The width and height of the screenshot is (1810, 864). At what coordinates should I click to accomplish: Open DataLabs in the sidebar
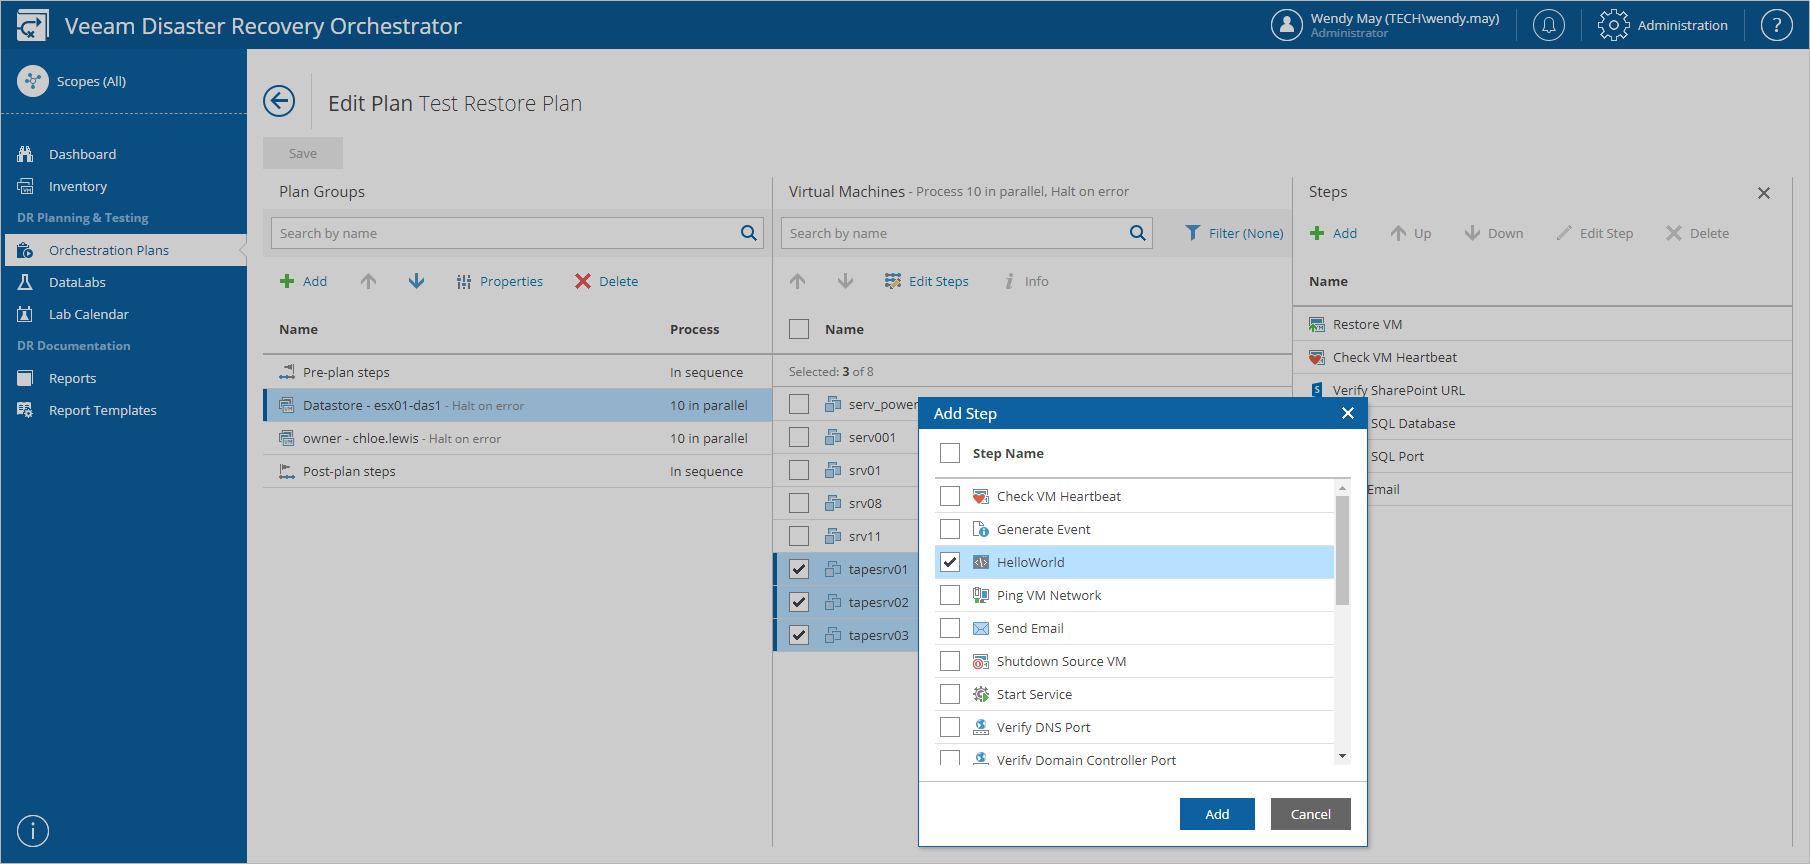pyautogui.click(x=77, y=282)
